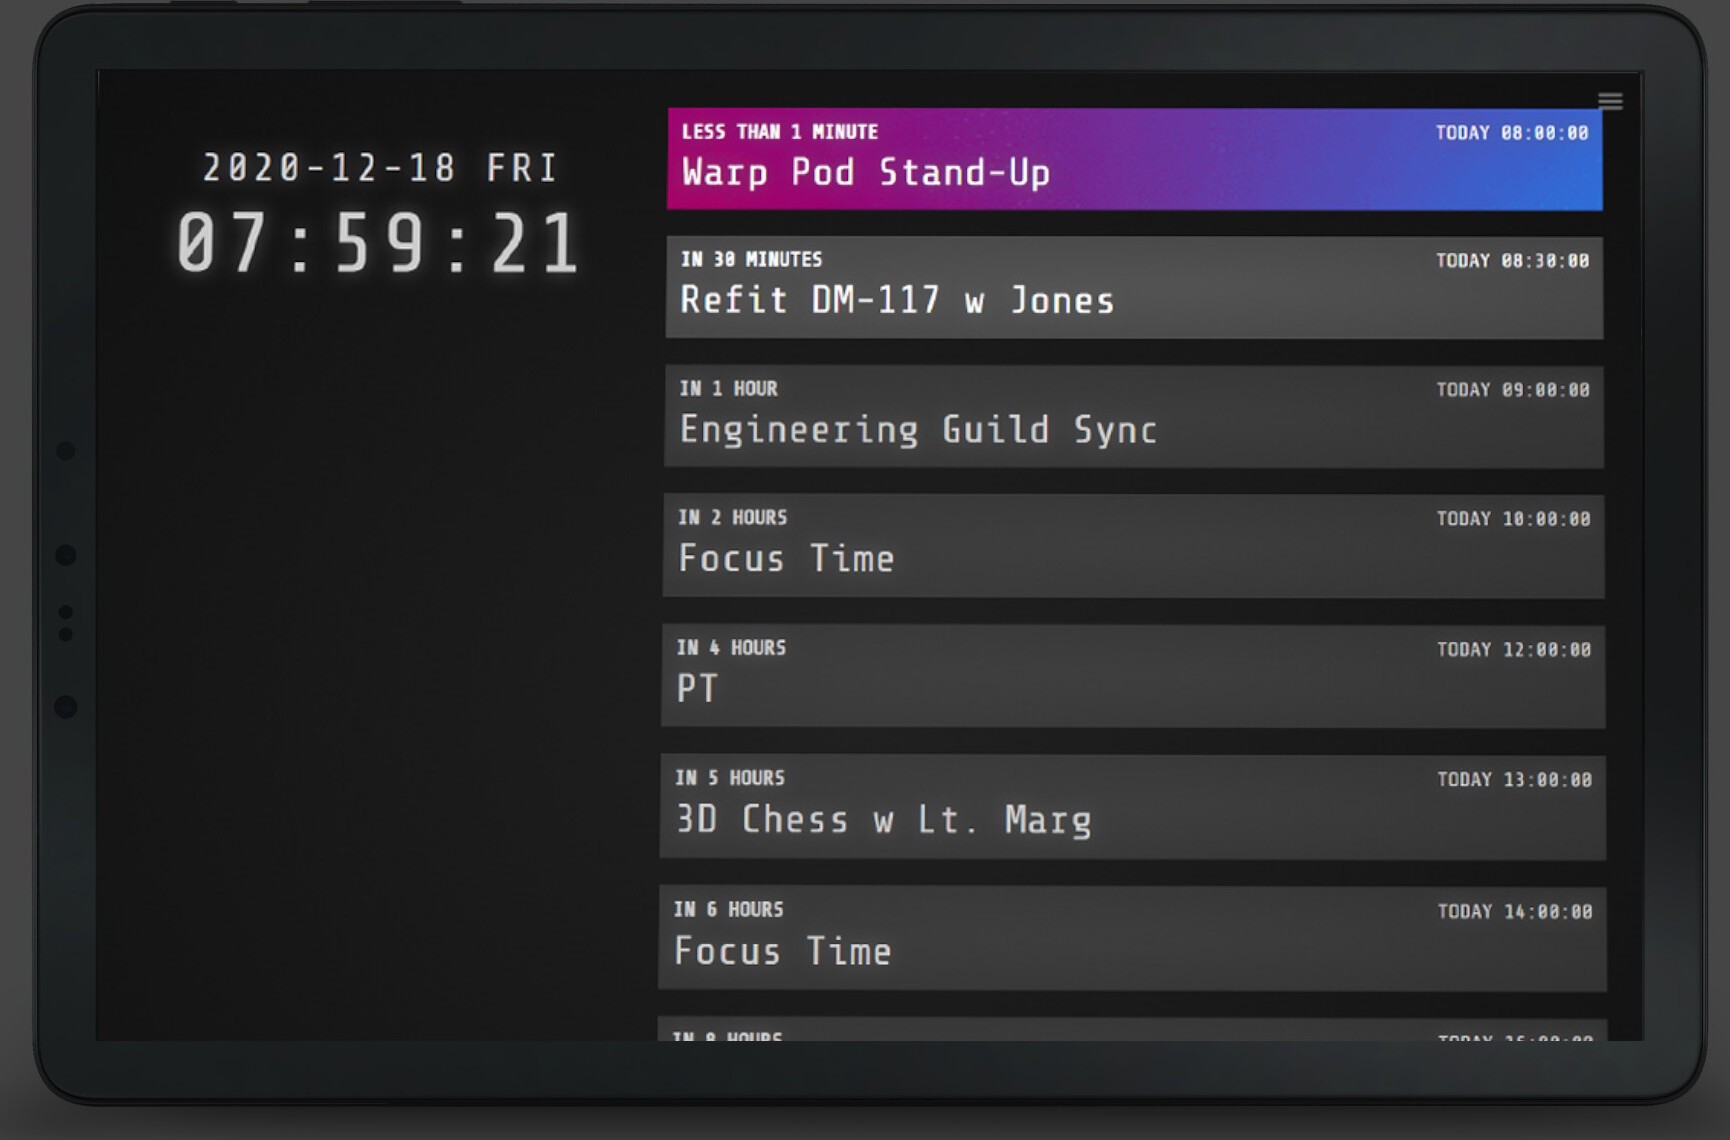This screenshot has width=1730, height=1140.
Task: Select the 3D Chess w Lt. Marg event
Action: pos(1133,807)
